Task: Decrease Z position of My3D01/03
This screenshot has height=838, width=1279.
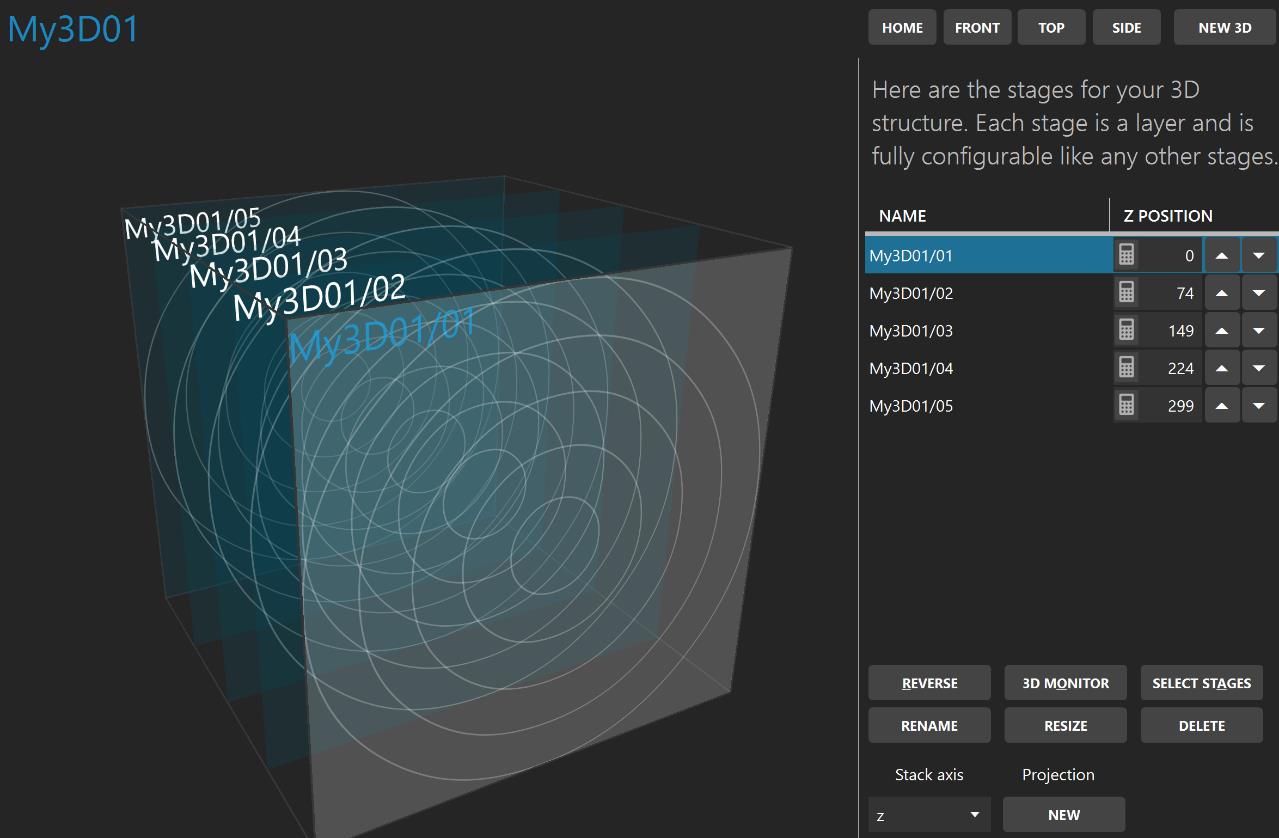Action: pyautogui.click(x=1259, y=331)
